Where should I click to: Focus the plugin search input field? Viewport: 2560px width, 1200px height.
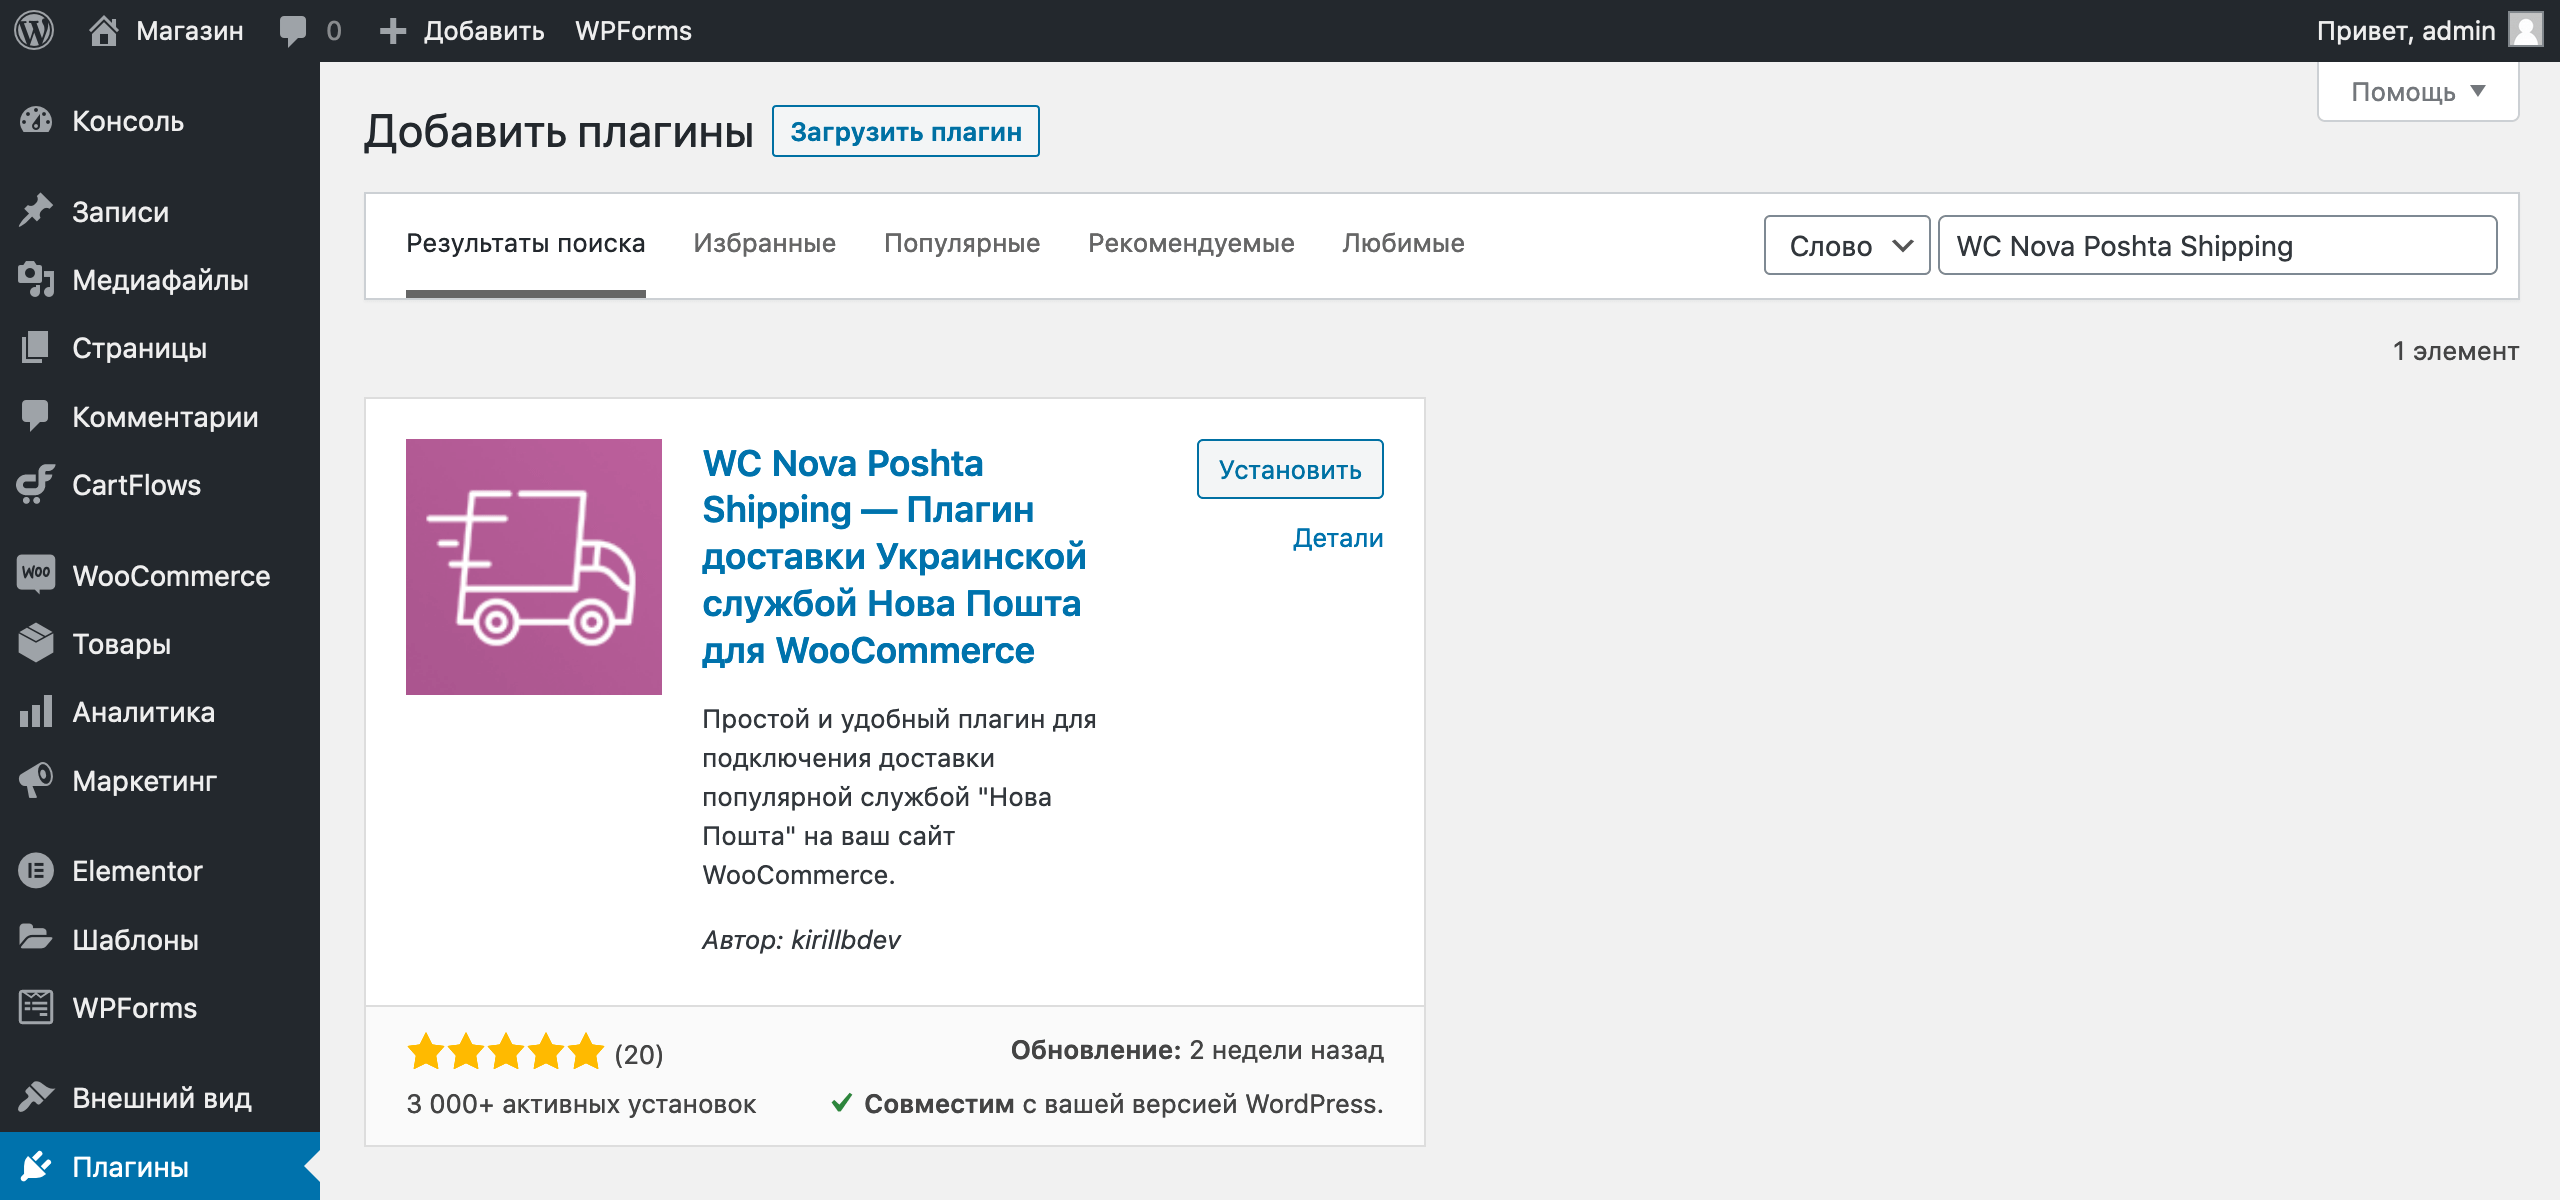point(2218,245)
